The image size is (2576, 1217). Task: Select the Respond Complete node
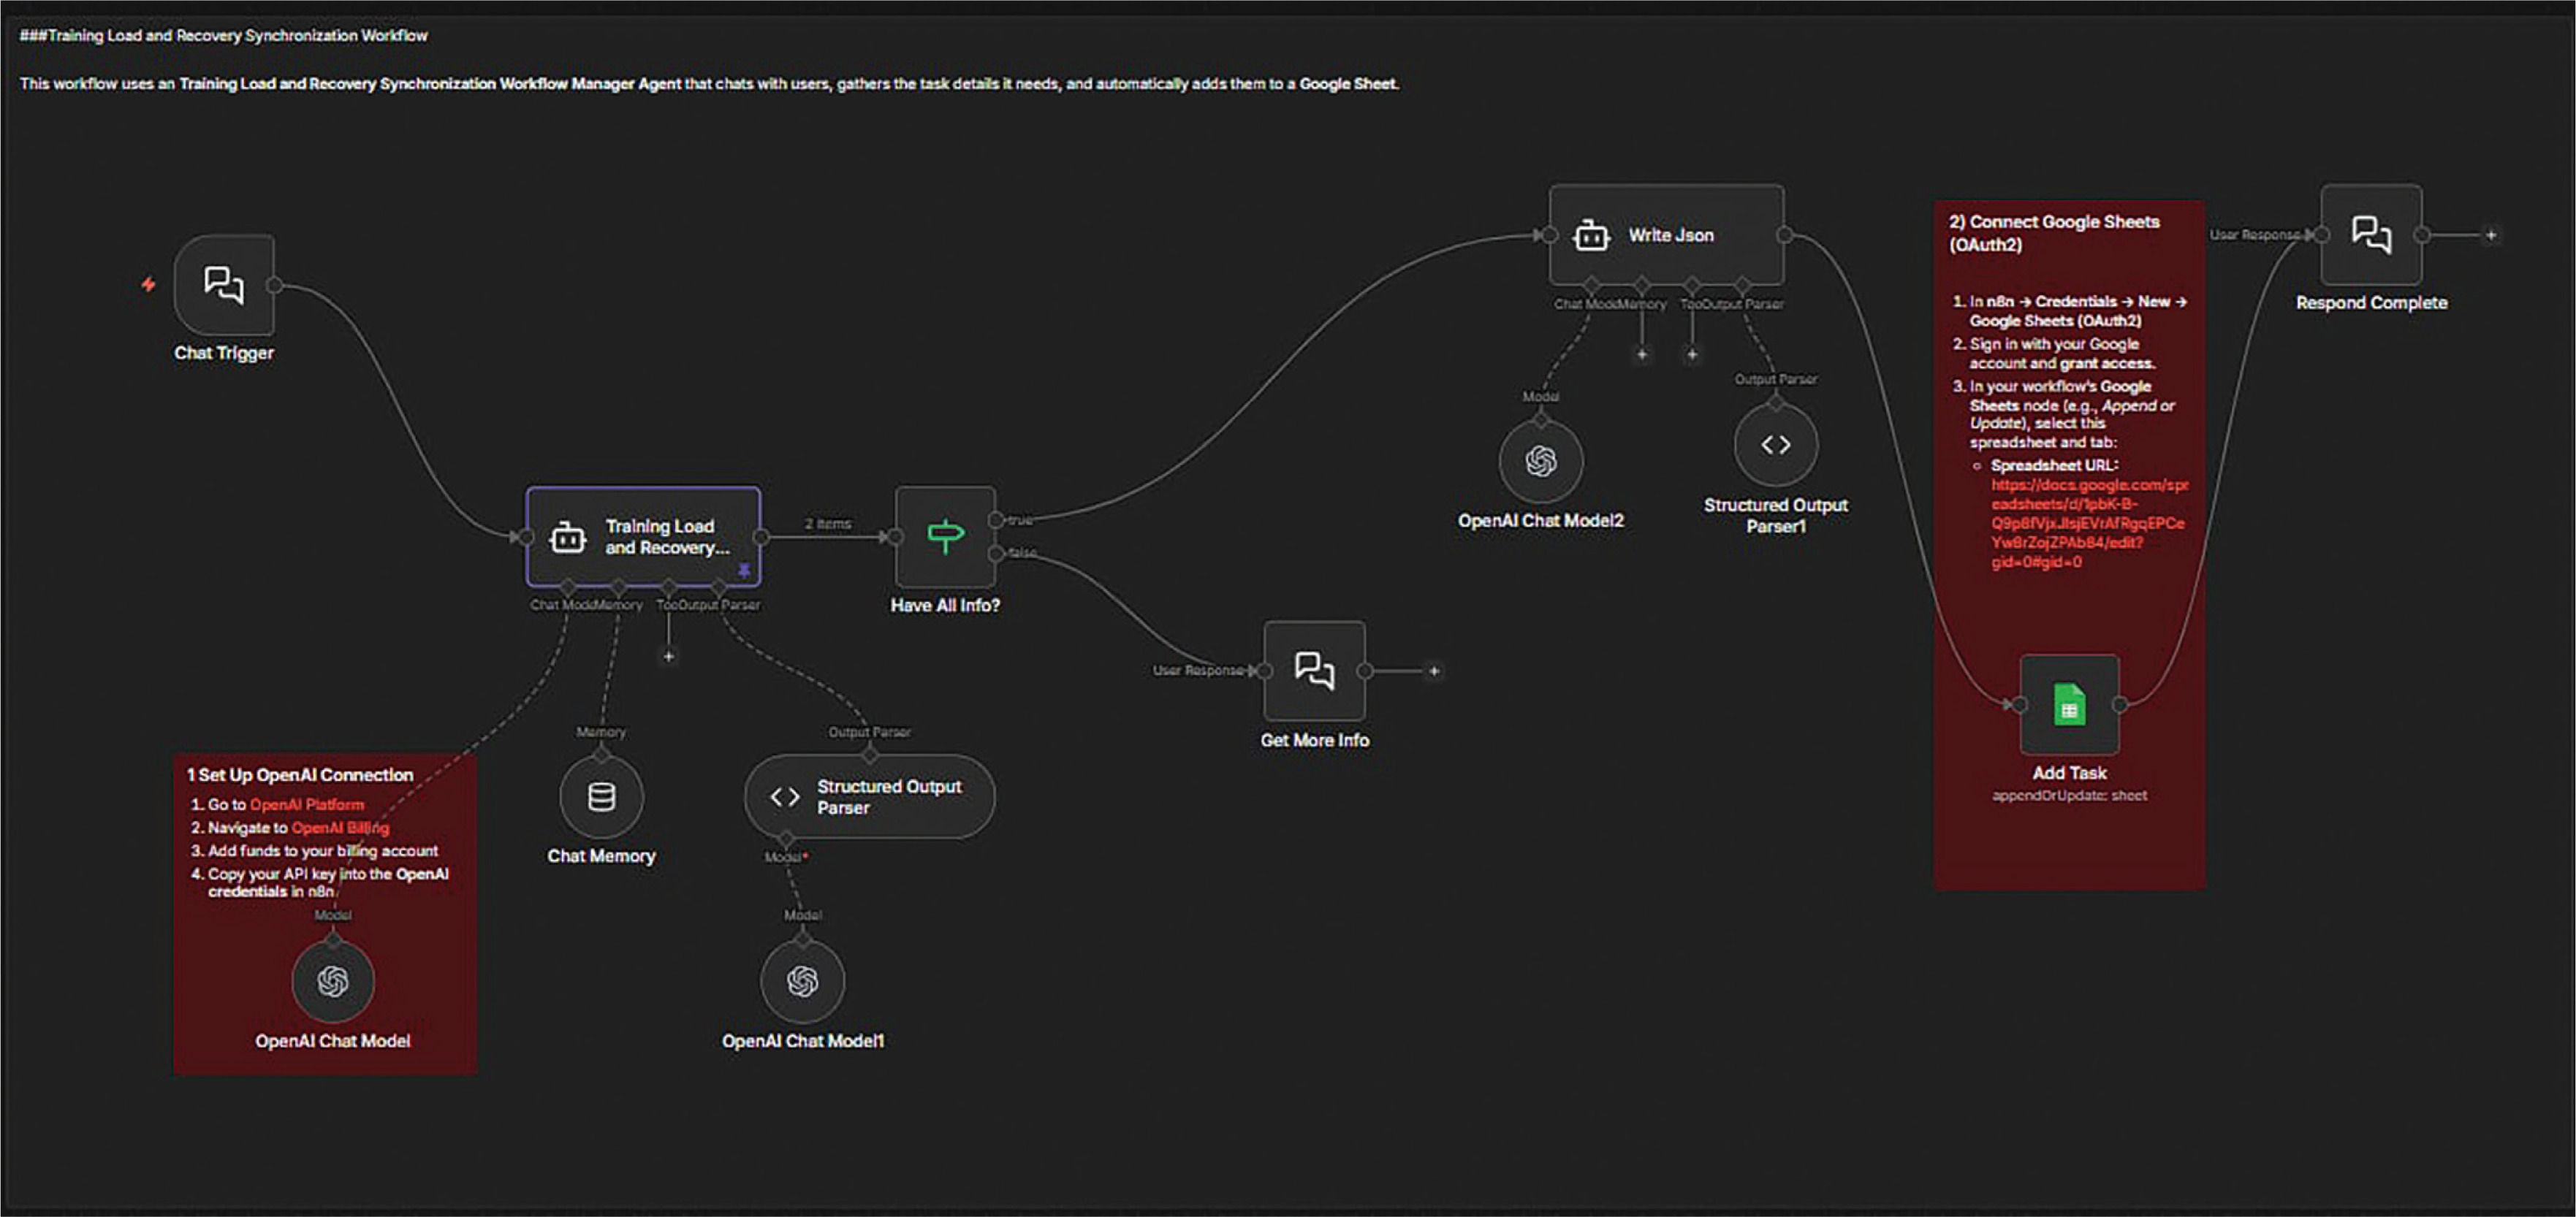point(2371,235)
